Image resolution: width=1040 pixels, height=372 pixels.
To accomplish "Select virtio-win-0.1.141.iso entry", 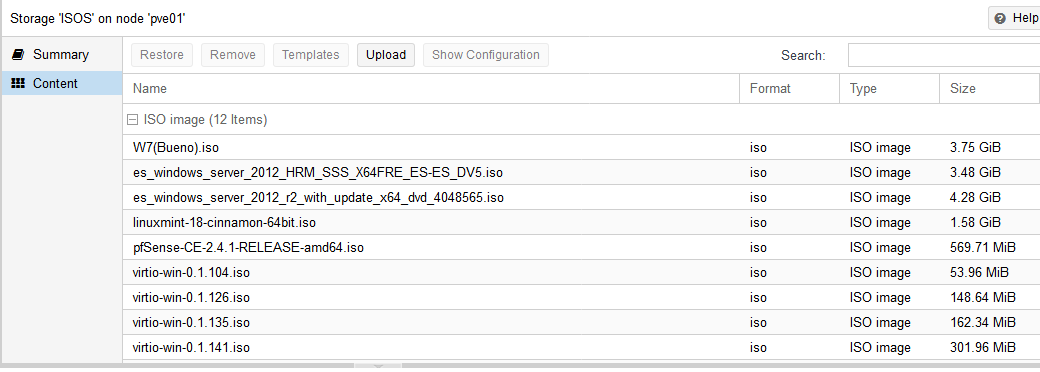I will [x=581, y=347].
